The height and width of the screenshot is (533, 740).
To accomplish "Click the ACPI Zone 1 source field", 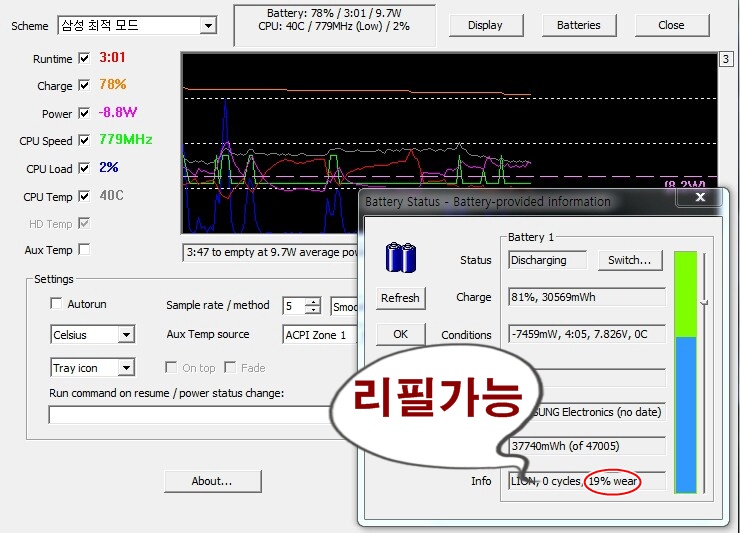I will coord(320,335).
